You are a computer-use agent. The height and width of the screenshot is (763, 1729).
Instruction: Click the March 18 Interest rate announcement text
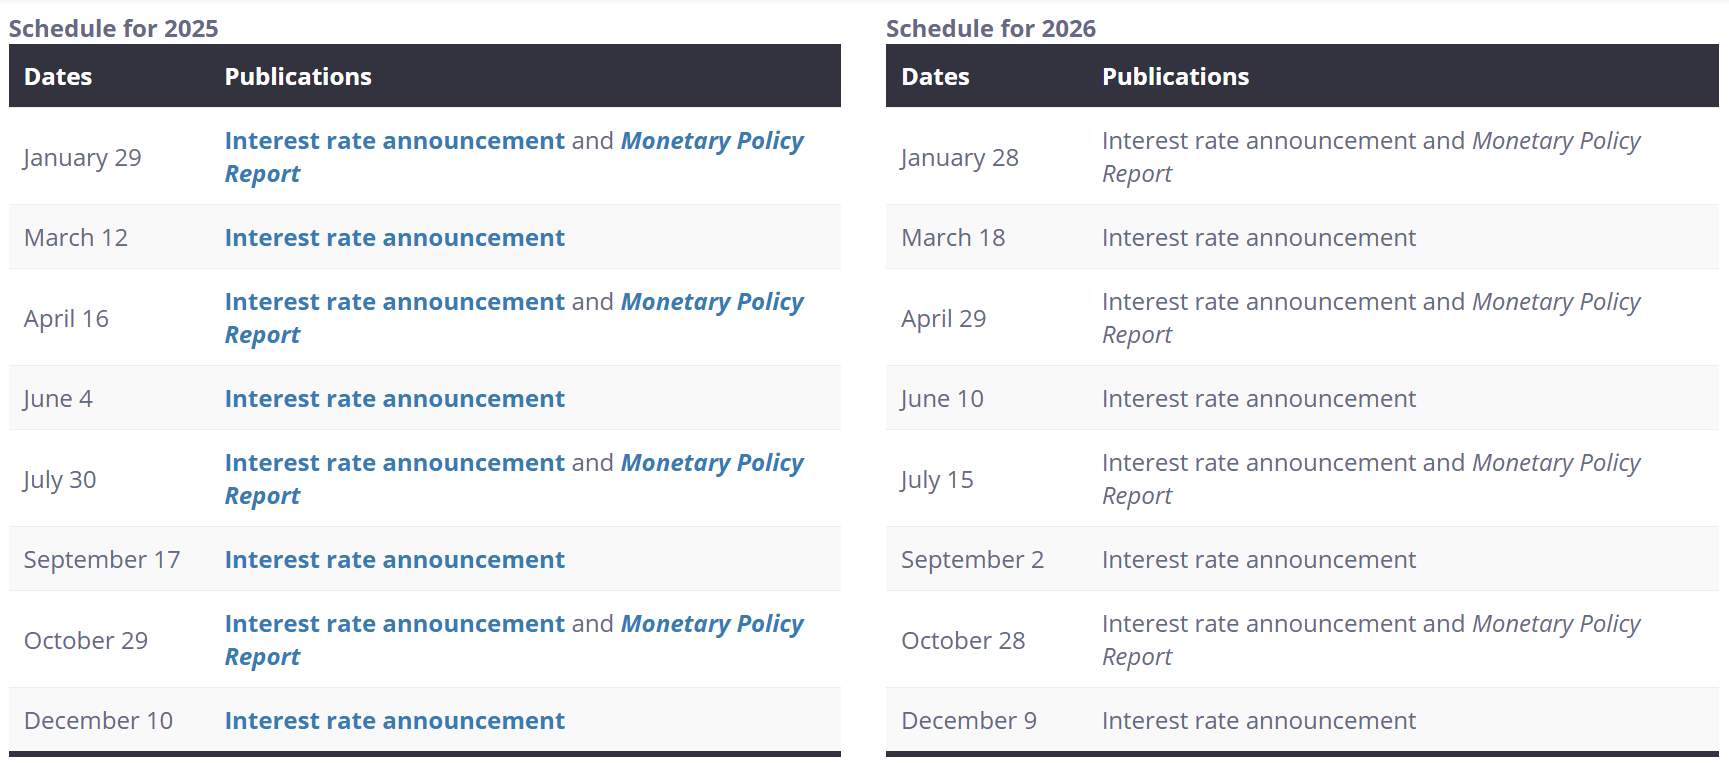1258,238
